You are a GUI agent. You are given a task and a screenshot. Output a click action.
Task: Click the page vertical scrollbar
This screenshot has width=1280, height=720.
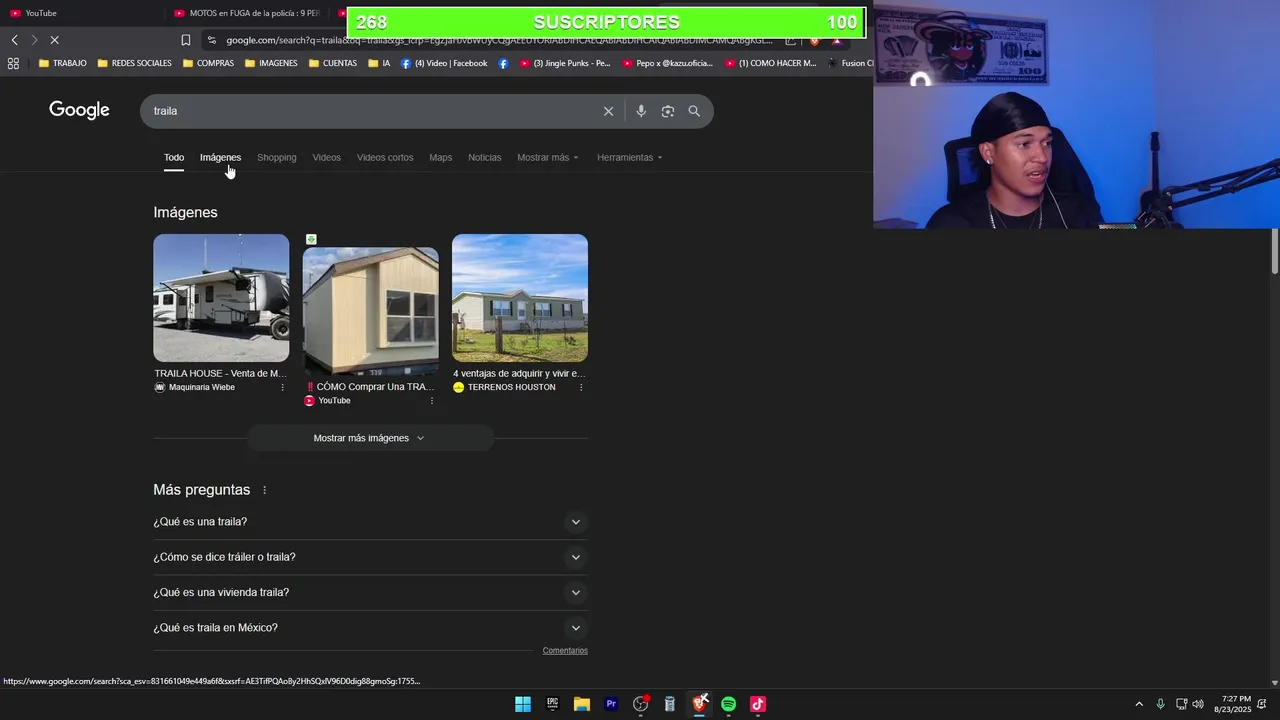coord(1274,250)
